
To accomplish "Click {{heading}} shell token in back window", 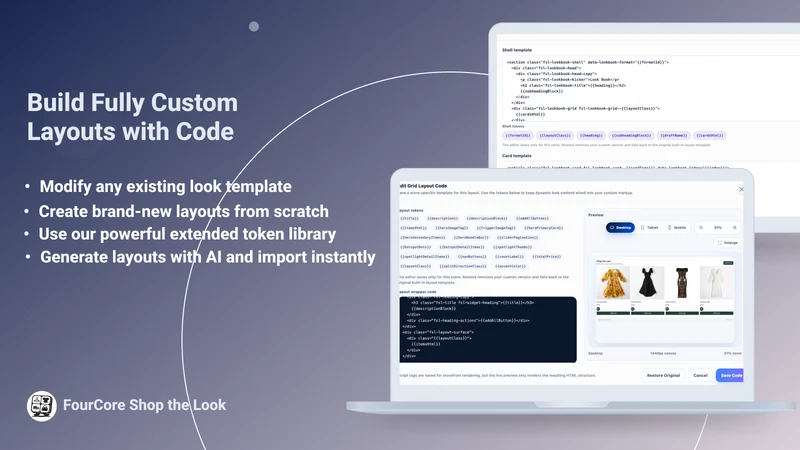I will pyautogui.click(x=591, y=136).
